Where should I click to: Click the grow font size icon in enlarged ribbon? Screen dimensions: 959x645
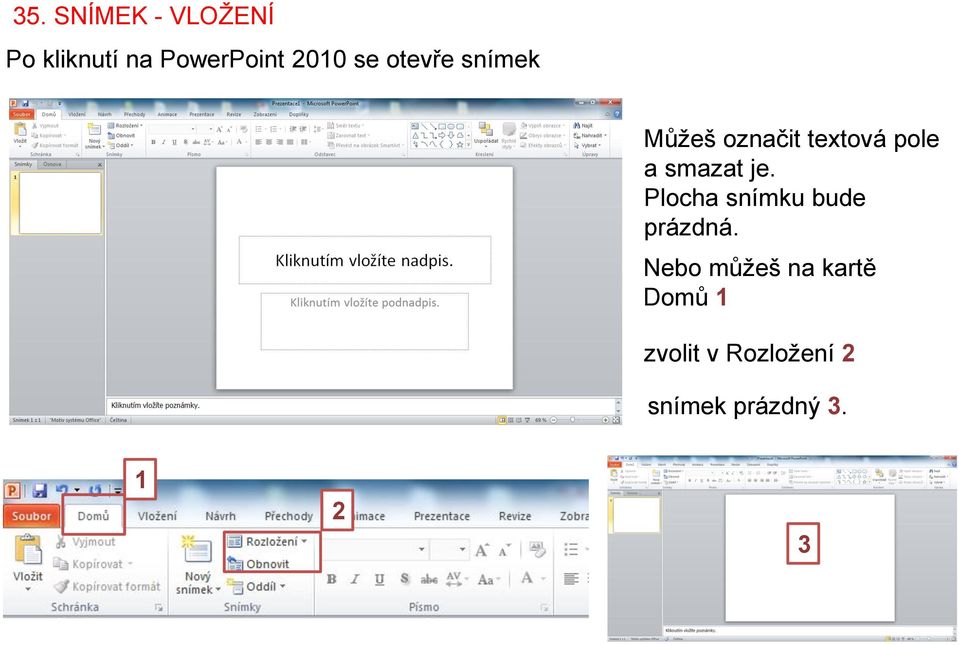482,550
